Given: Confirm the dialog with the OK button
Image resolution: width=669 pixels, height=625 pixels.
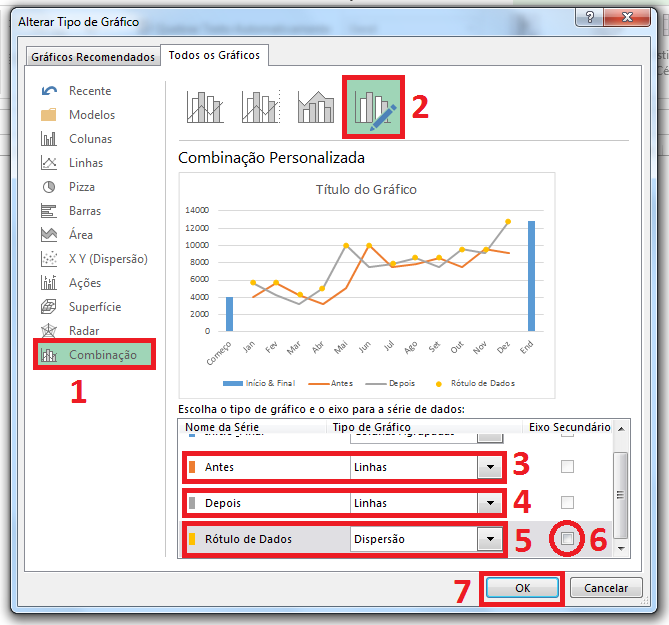Looking at the screenshot, I should coord(522,589).
